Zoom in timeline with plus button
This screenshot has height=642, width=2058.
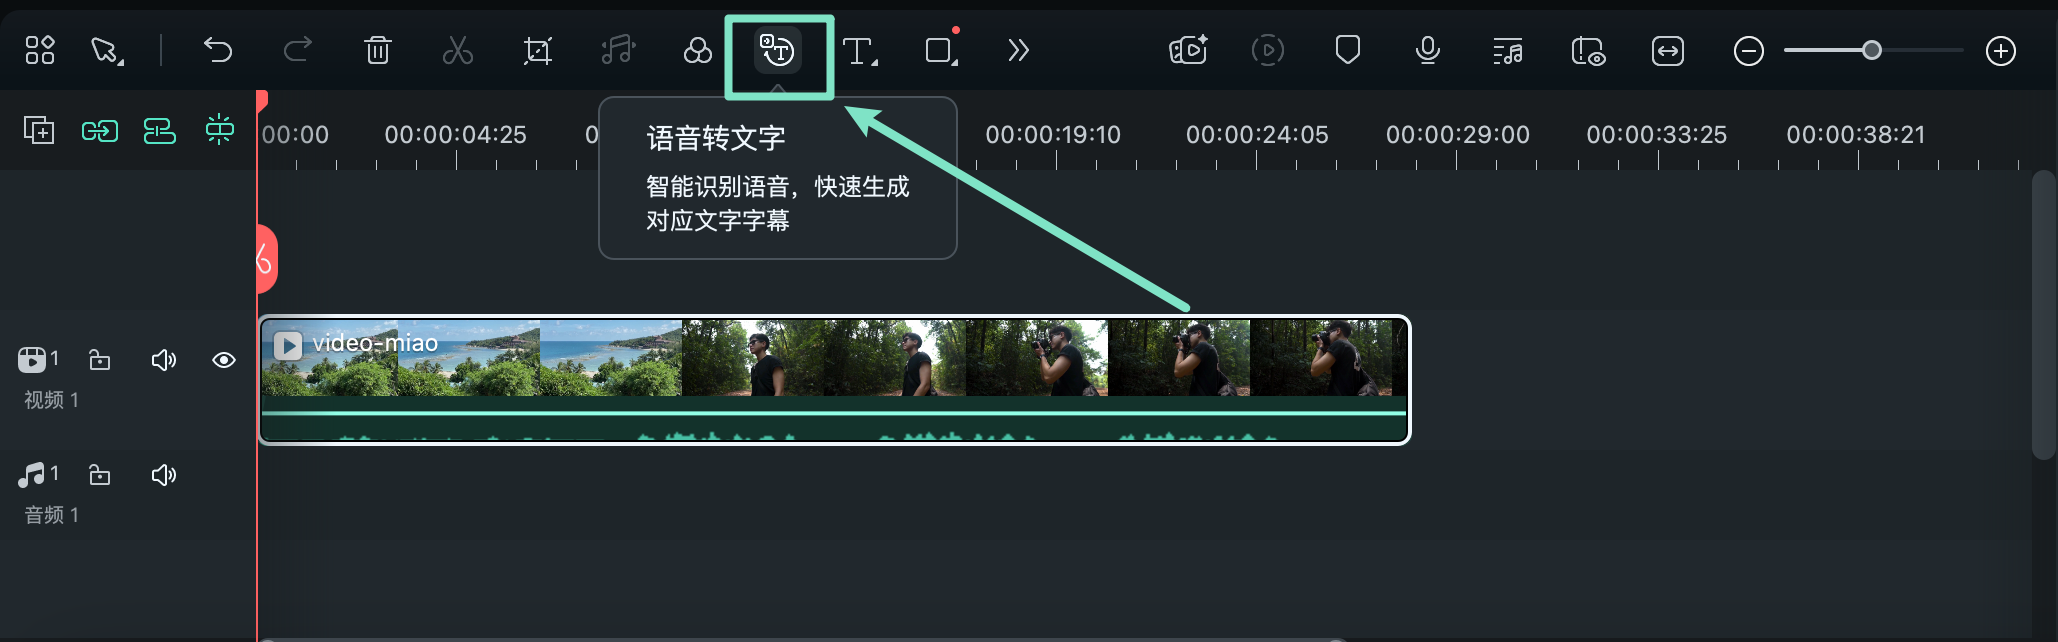pyautogui.click(x=2001, y=50)
